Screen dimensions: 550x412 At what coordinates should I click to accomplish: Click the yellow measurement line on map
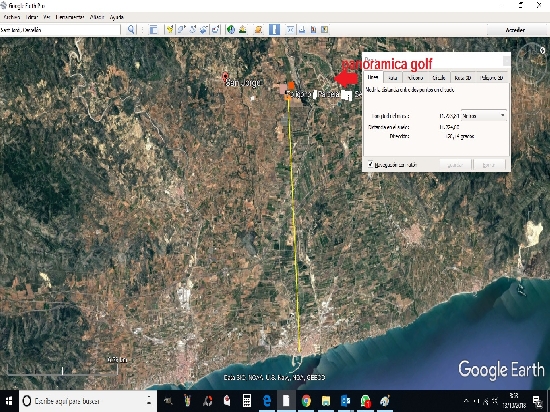coord(294,224)
